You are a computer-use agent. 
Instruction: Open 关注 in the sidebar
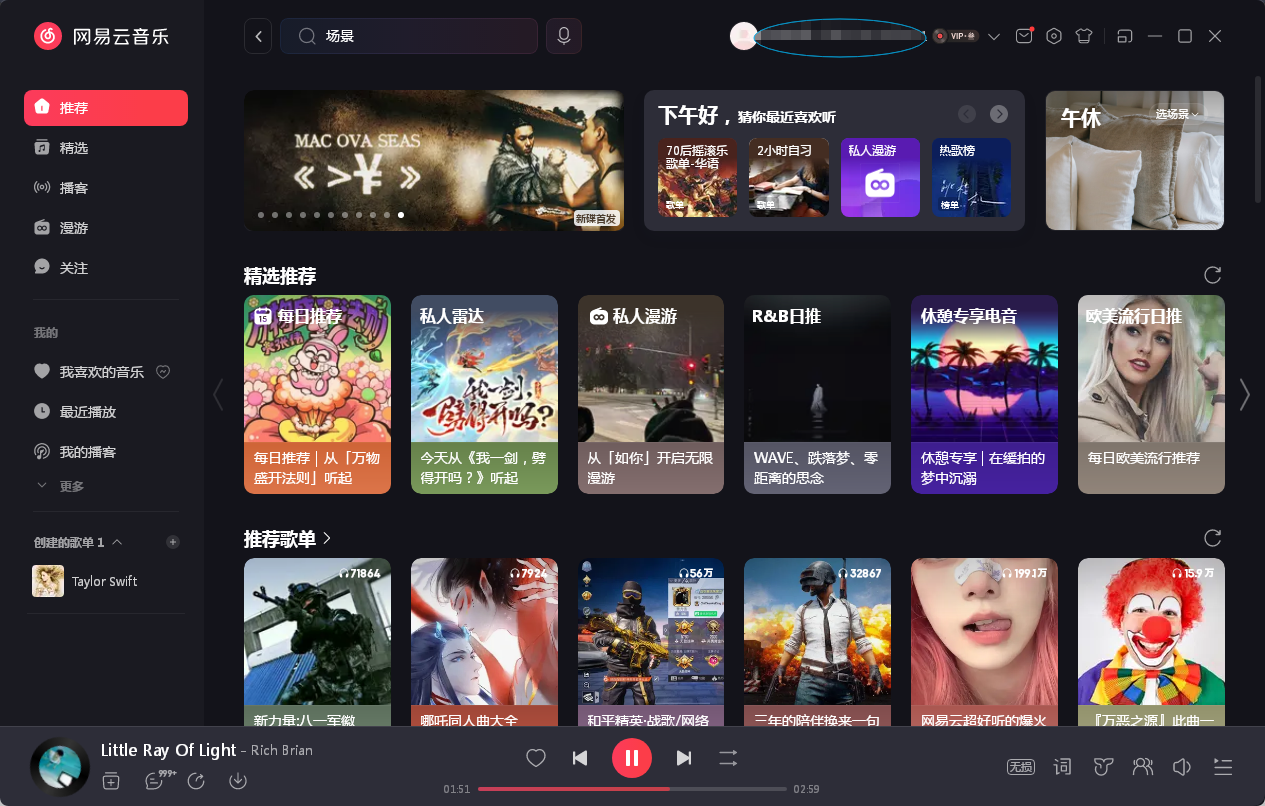click(x=106, y=268)
